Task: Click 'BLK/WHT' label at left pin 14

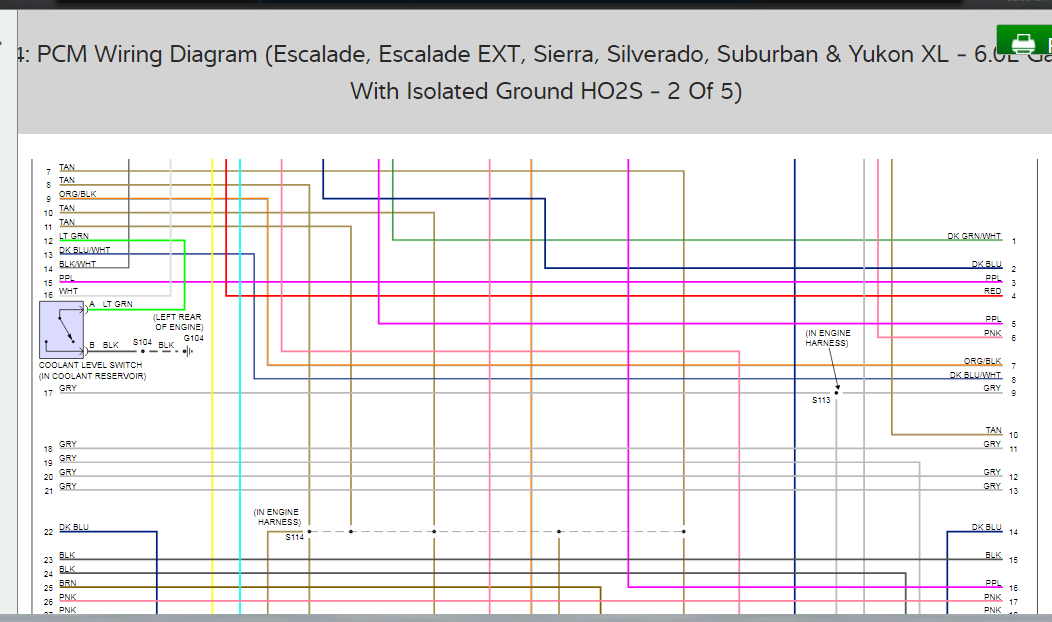Action: click(x=77, y=264)
